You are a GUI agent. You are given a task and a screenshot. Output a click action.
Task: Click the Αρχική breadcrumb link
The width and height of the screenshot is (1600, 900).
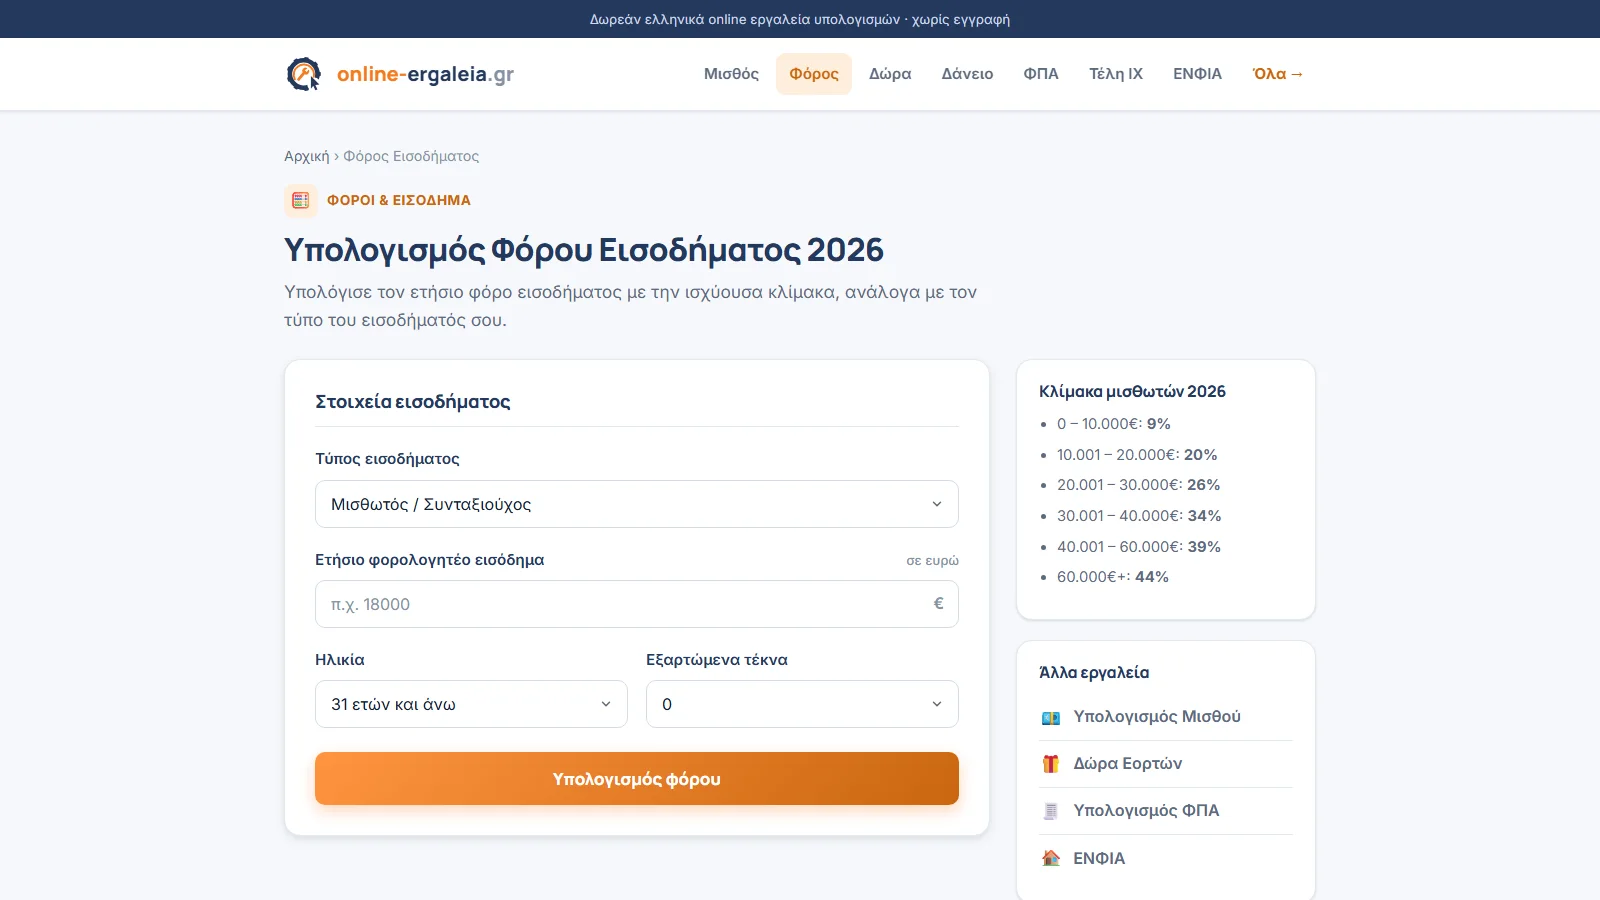click(x=306, y=156)
